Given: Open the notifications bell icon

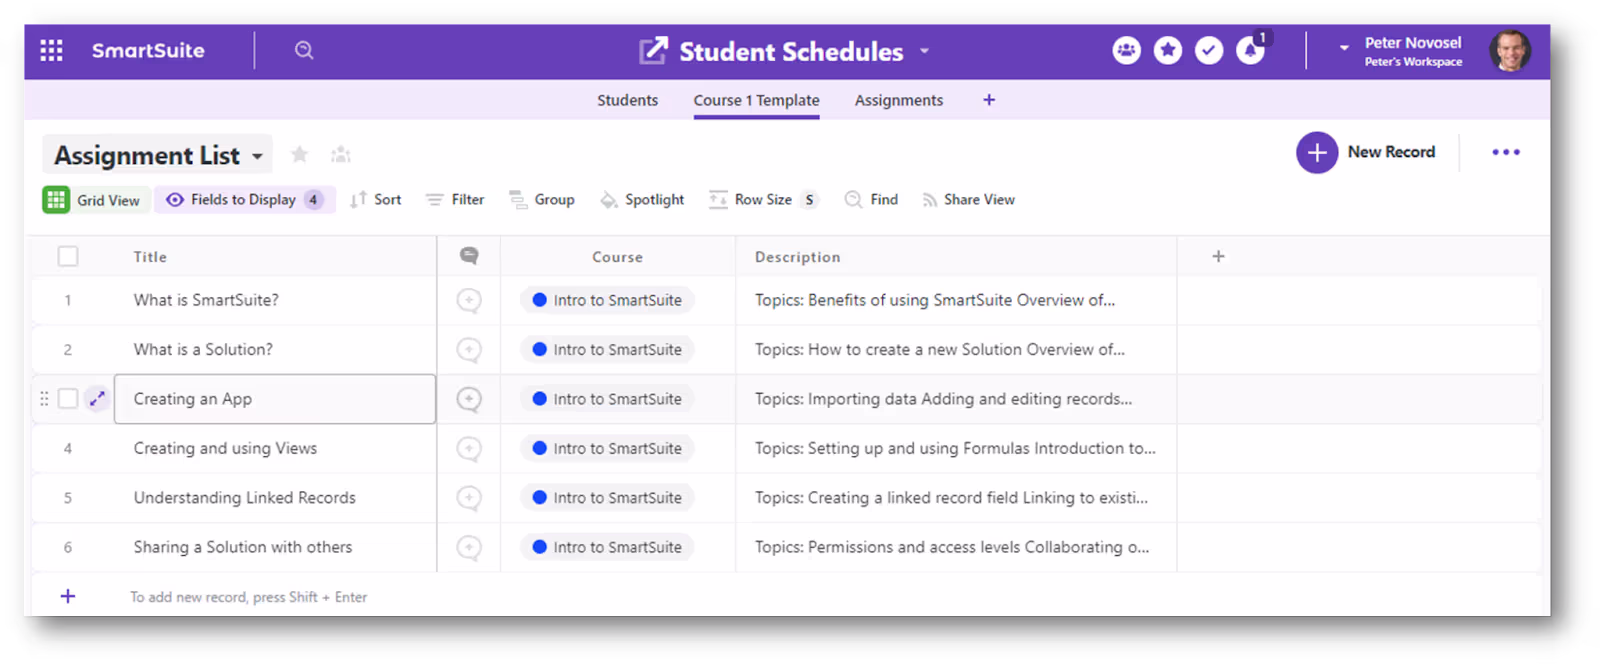Looking at the screenshot, I should pos(1250,50).
